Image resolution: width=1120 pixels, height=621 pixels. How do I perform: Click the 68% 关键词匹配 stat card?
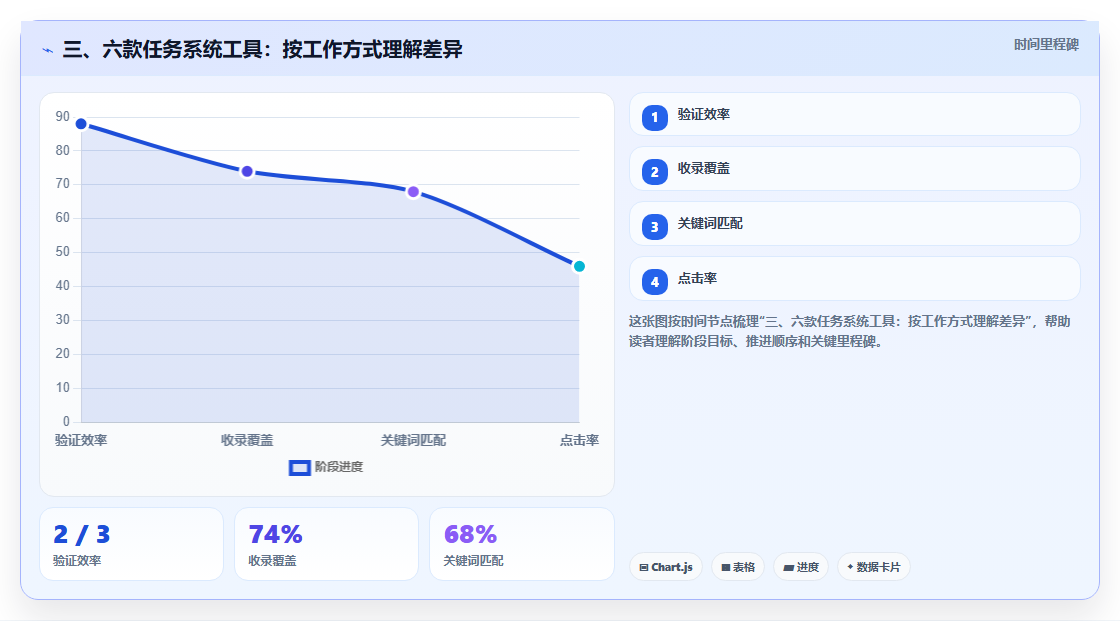pyautogui.click(x=521, y=545)
